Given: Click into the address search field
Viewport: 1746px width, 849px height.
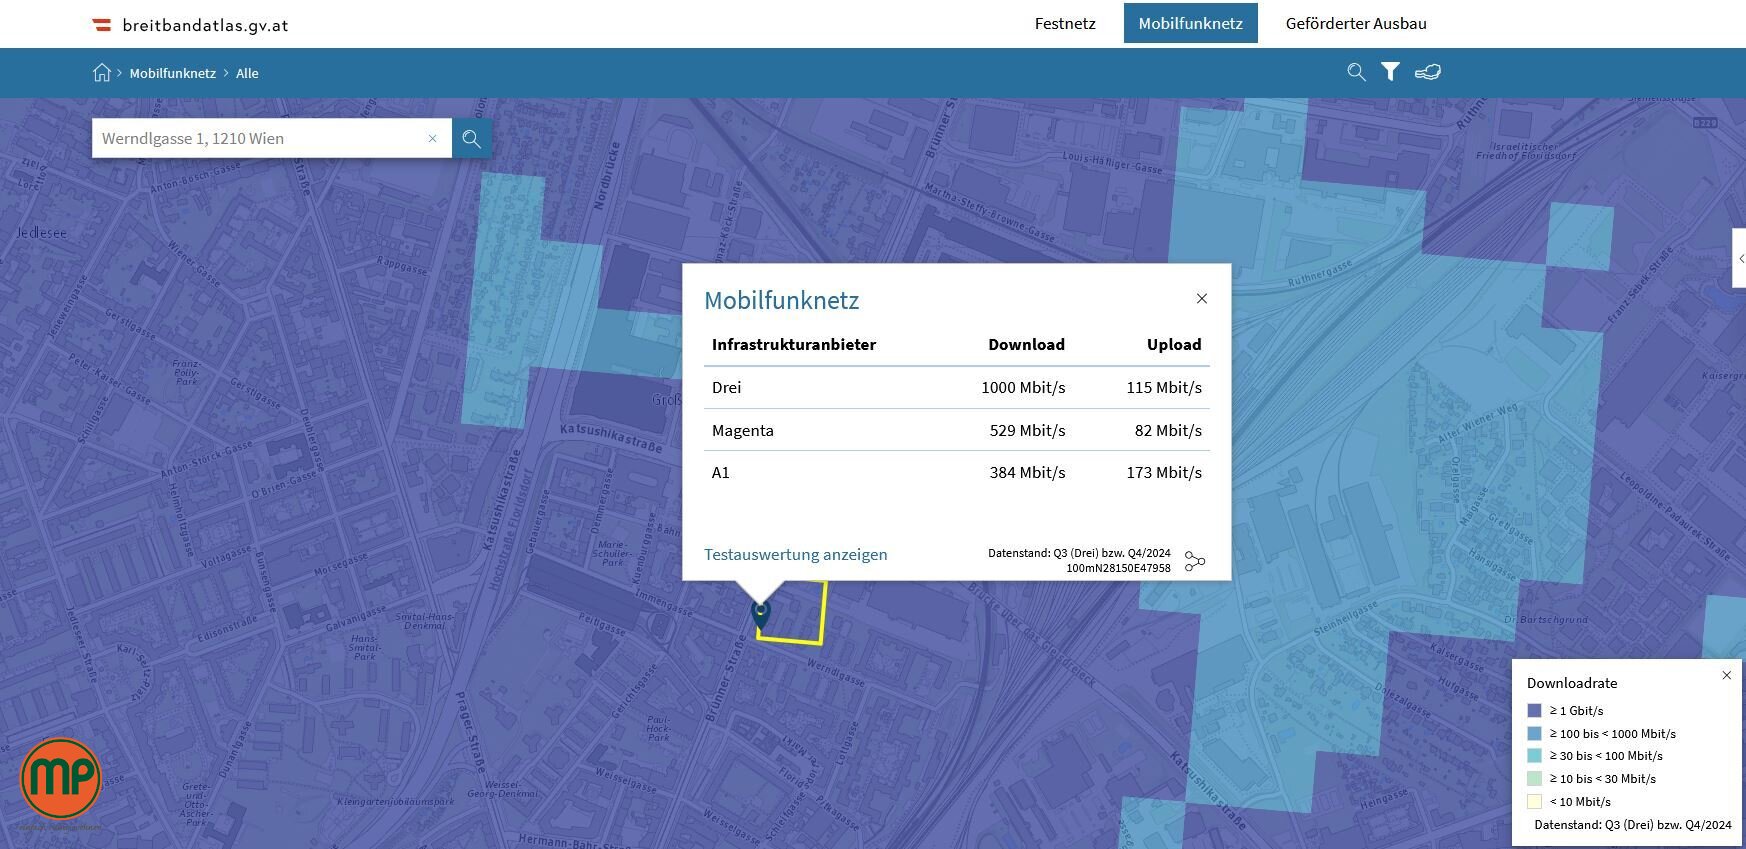Looking at the screenshot, I should click(260, 139).
